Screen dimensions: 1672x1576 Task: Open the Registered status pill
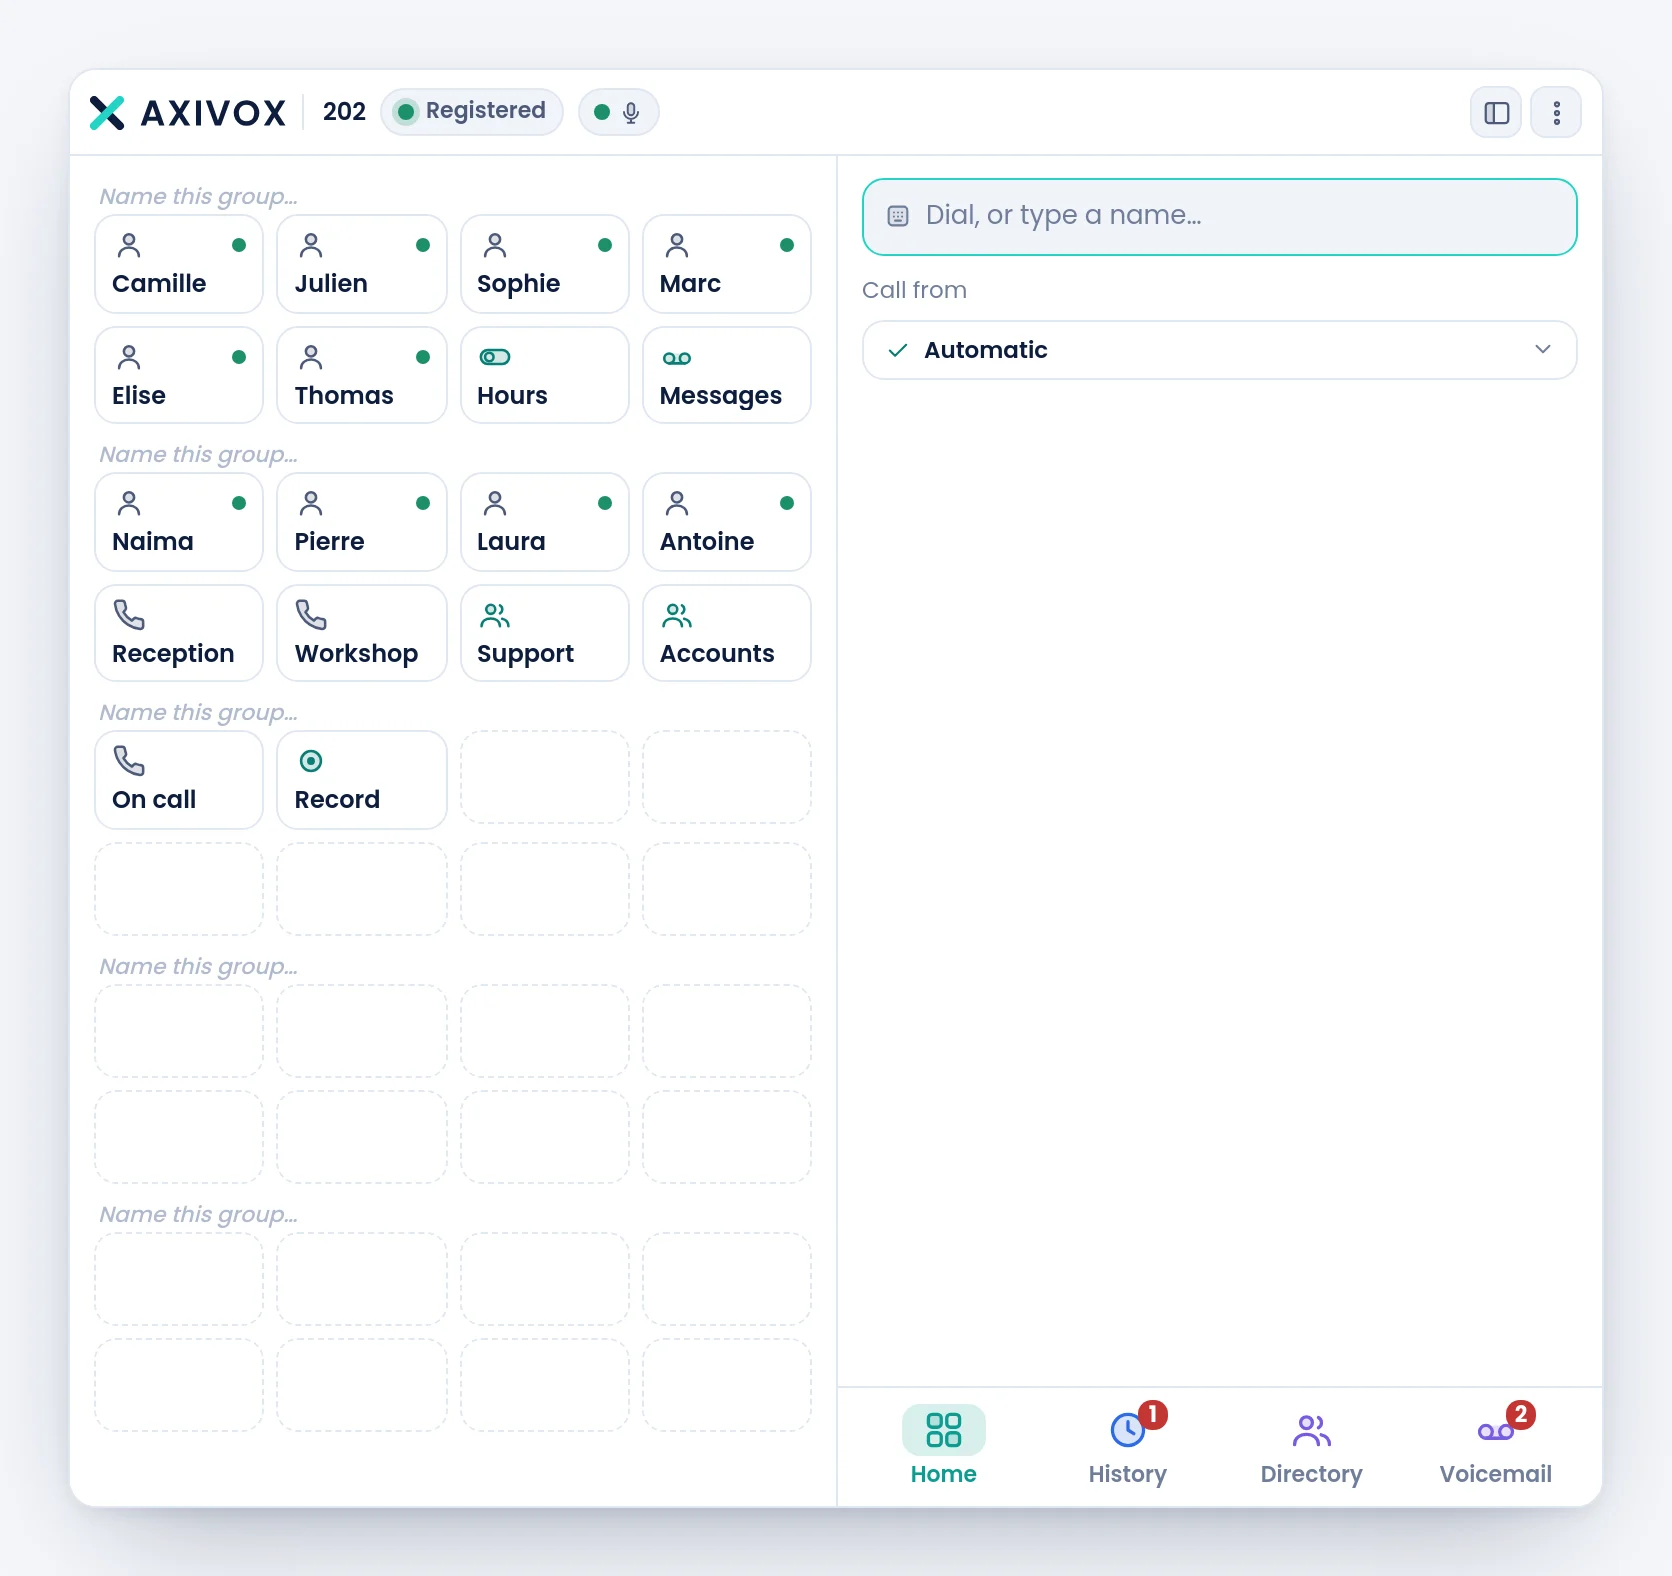(x=472, y=112)
